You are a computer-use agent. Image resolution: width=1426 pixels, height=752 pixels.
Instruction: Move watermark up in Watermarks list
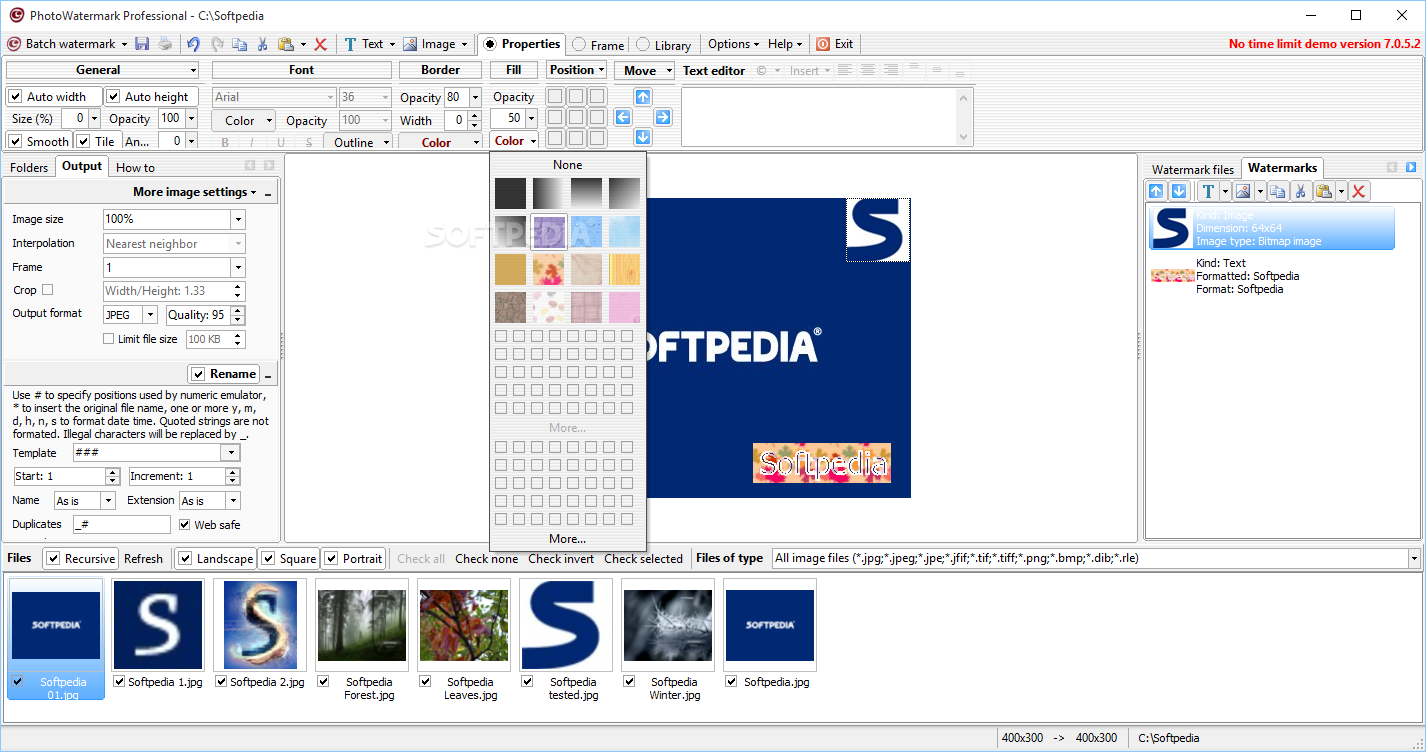pyautogui.click(x=1157, y=191)
